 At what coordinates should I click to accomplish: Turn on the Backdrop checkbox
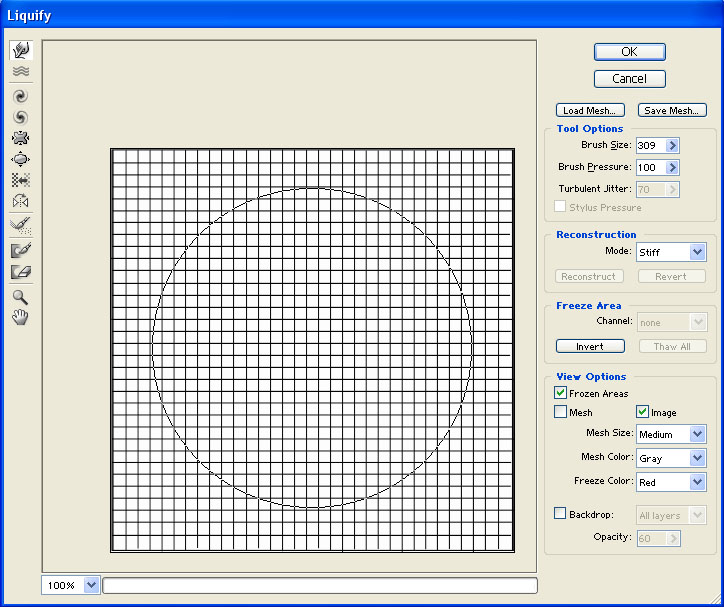(x=560, y=514)
